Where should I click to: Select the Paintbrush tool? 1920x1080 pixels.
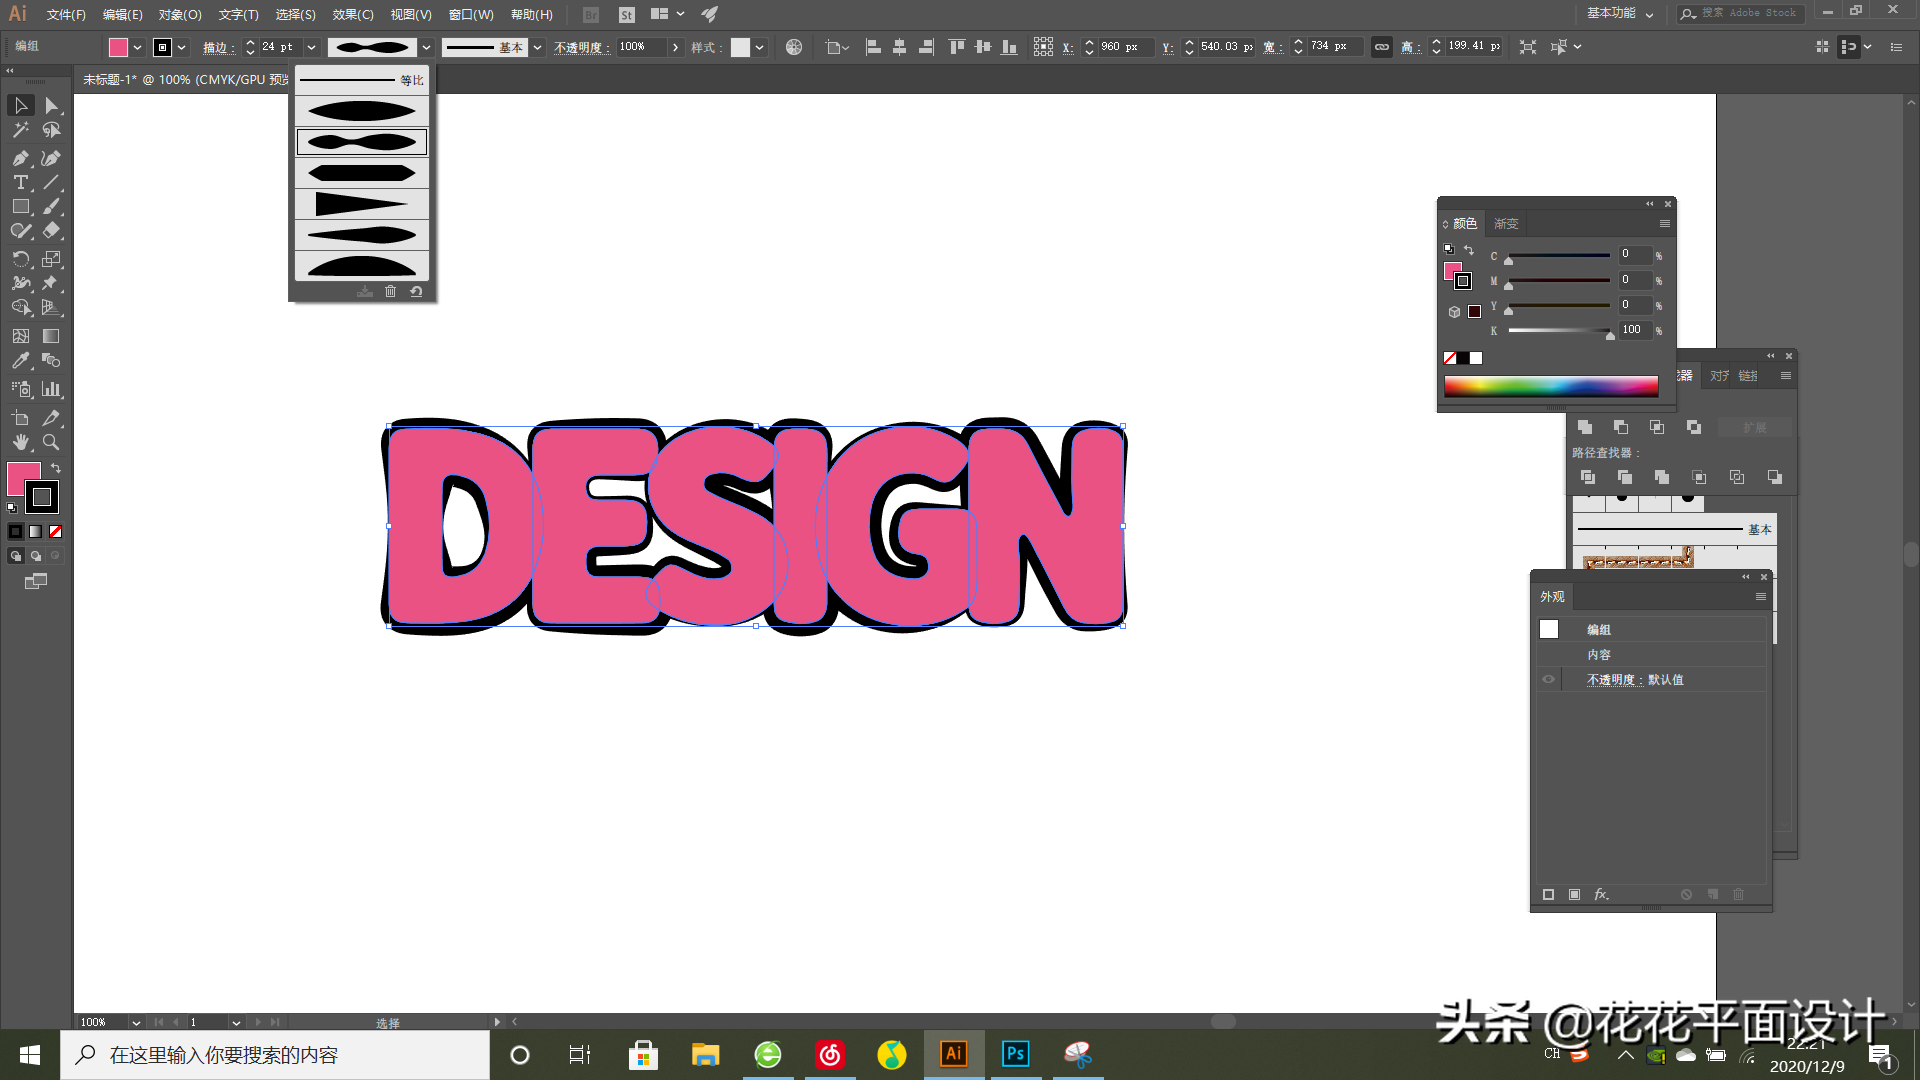click(51, 206)
